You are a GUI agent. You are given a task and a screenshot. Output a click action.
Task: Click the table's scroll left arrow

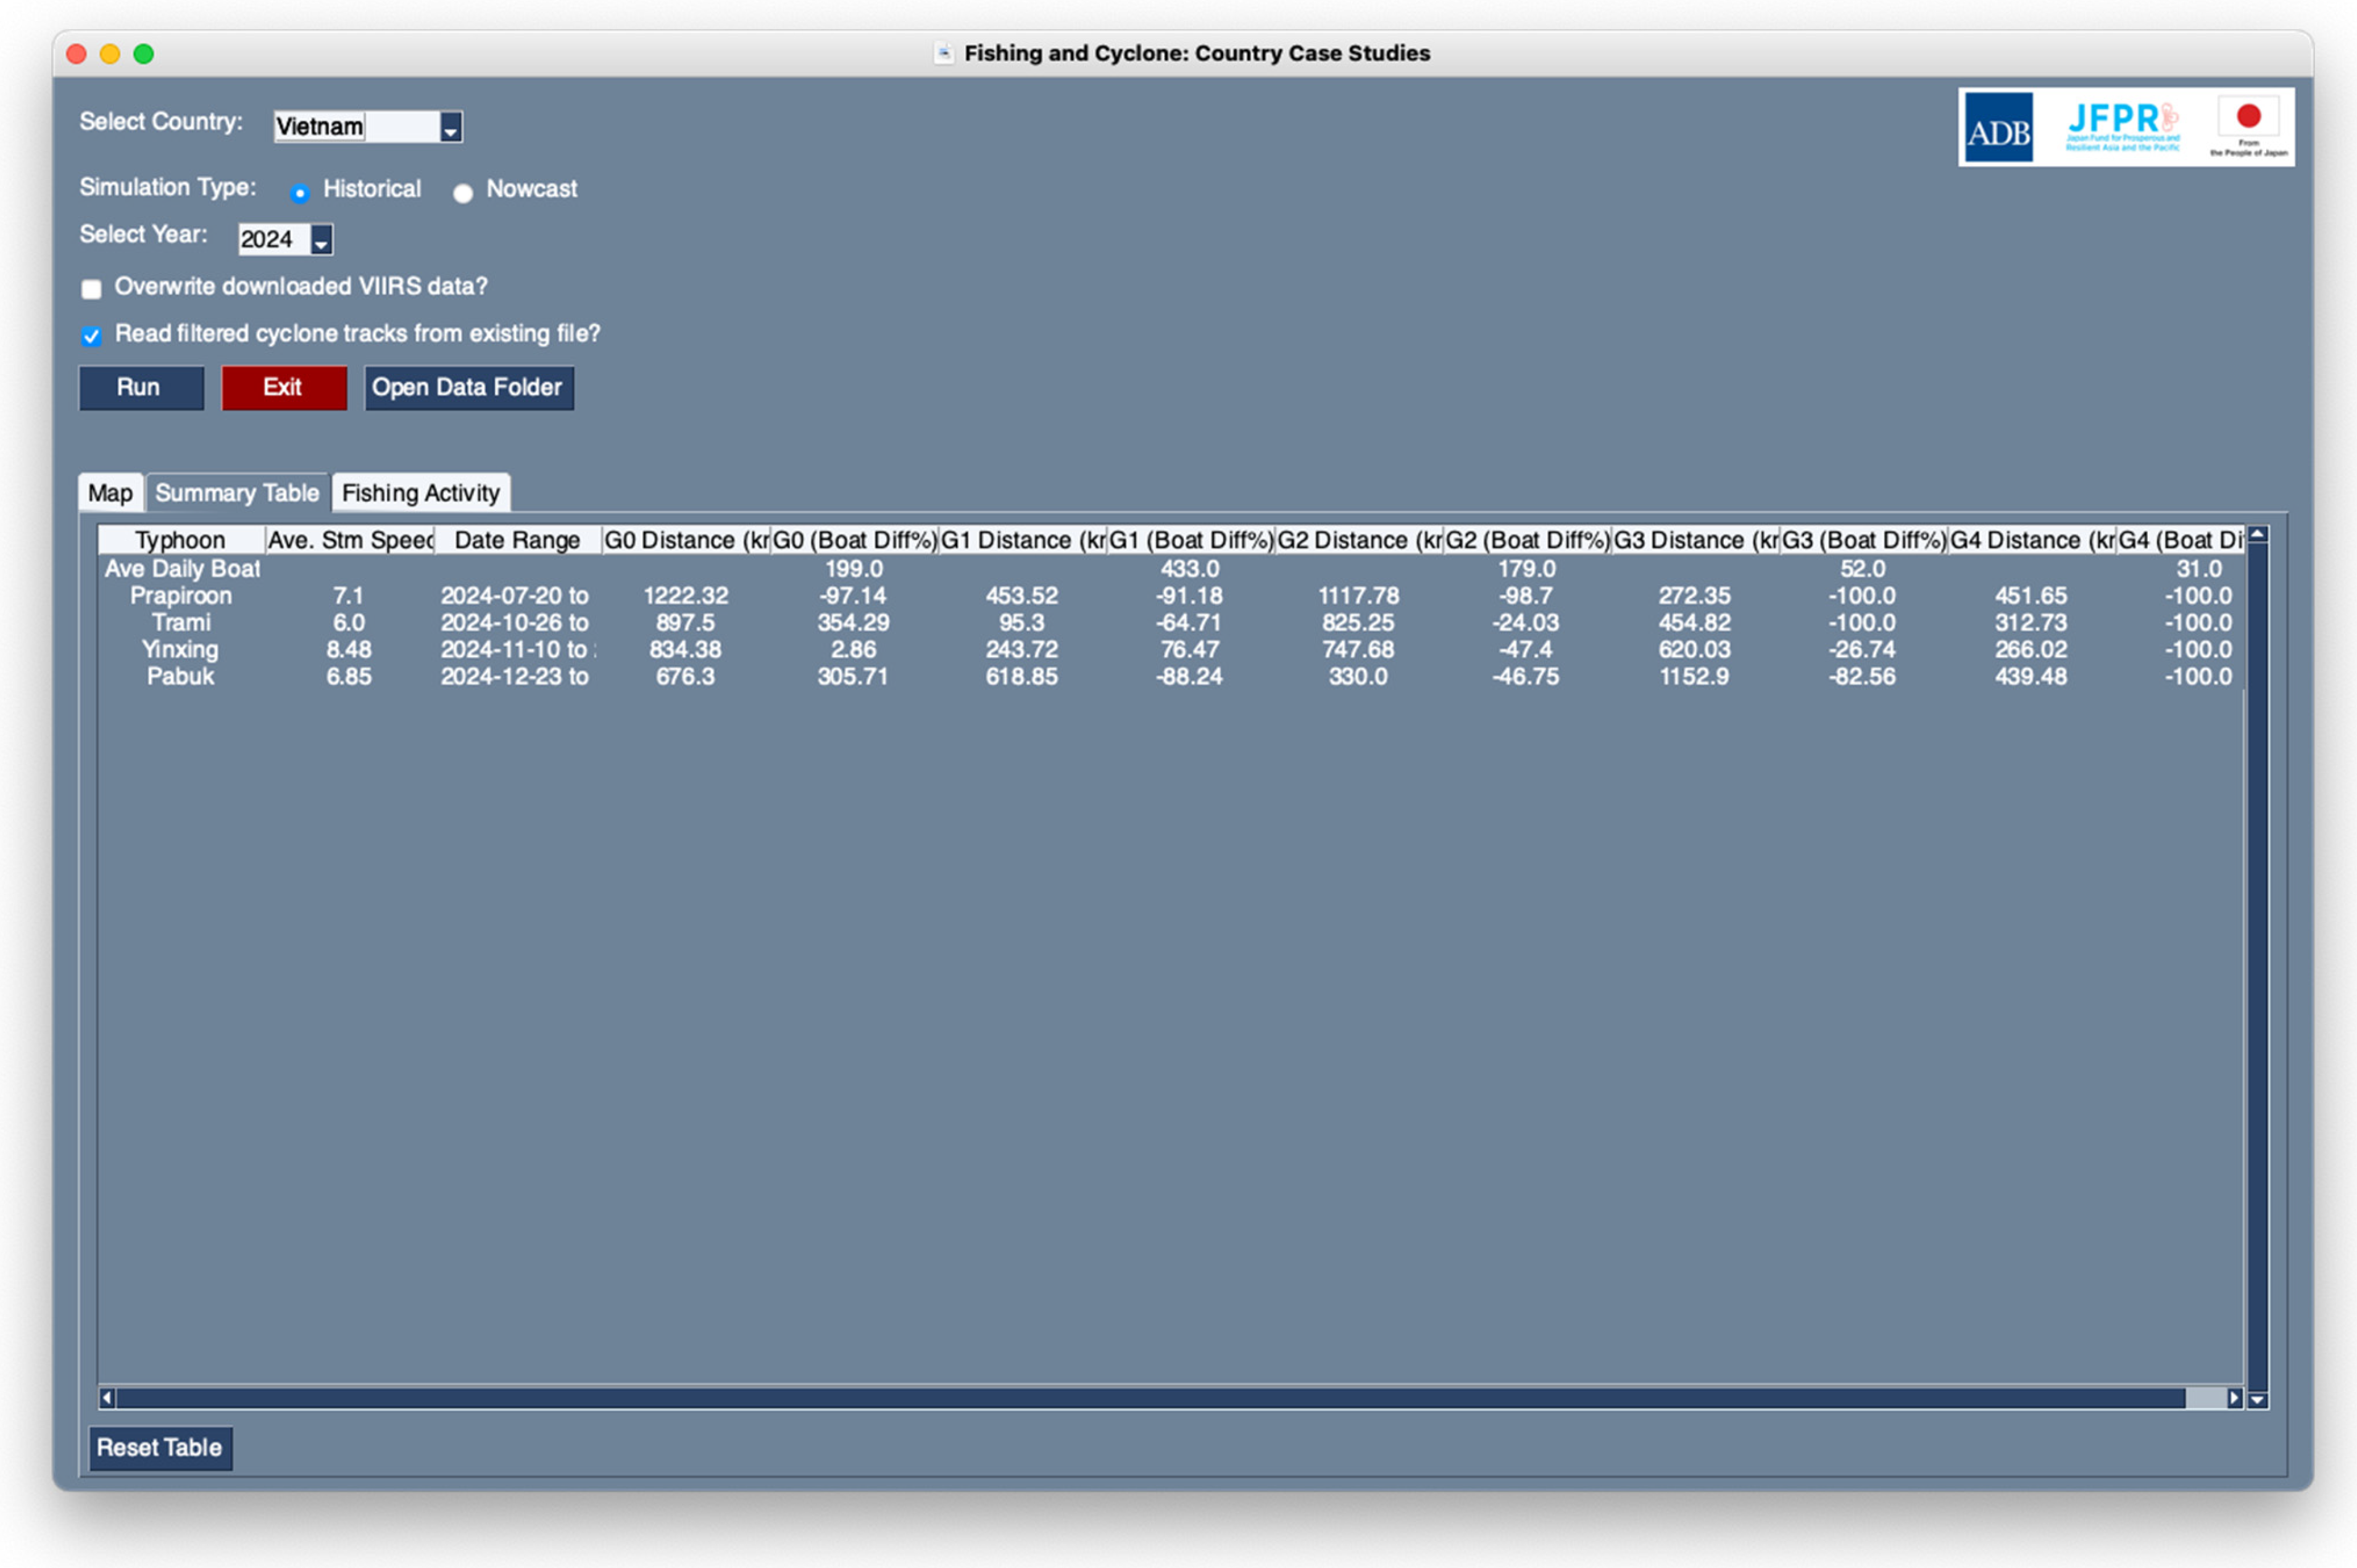tap(107, 1397)
